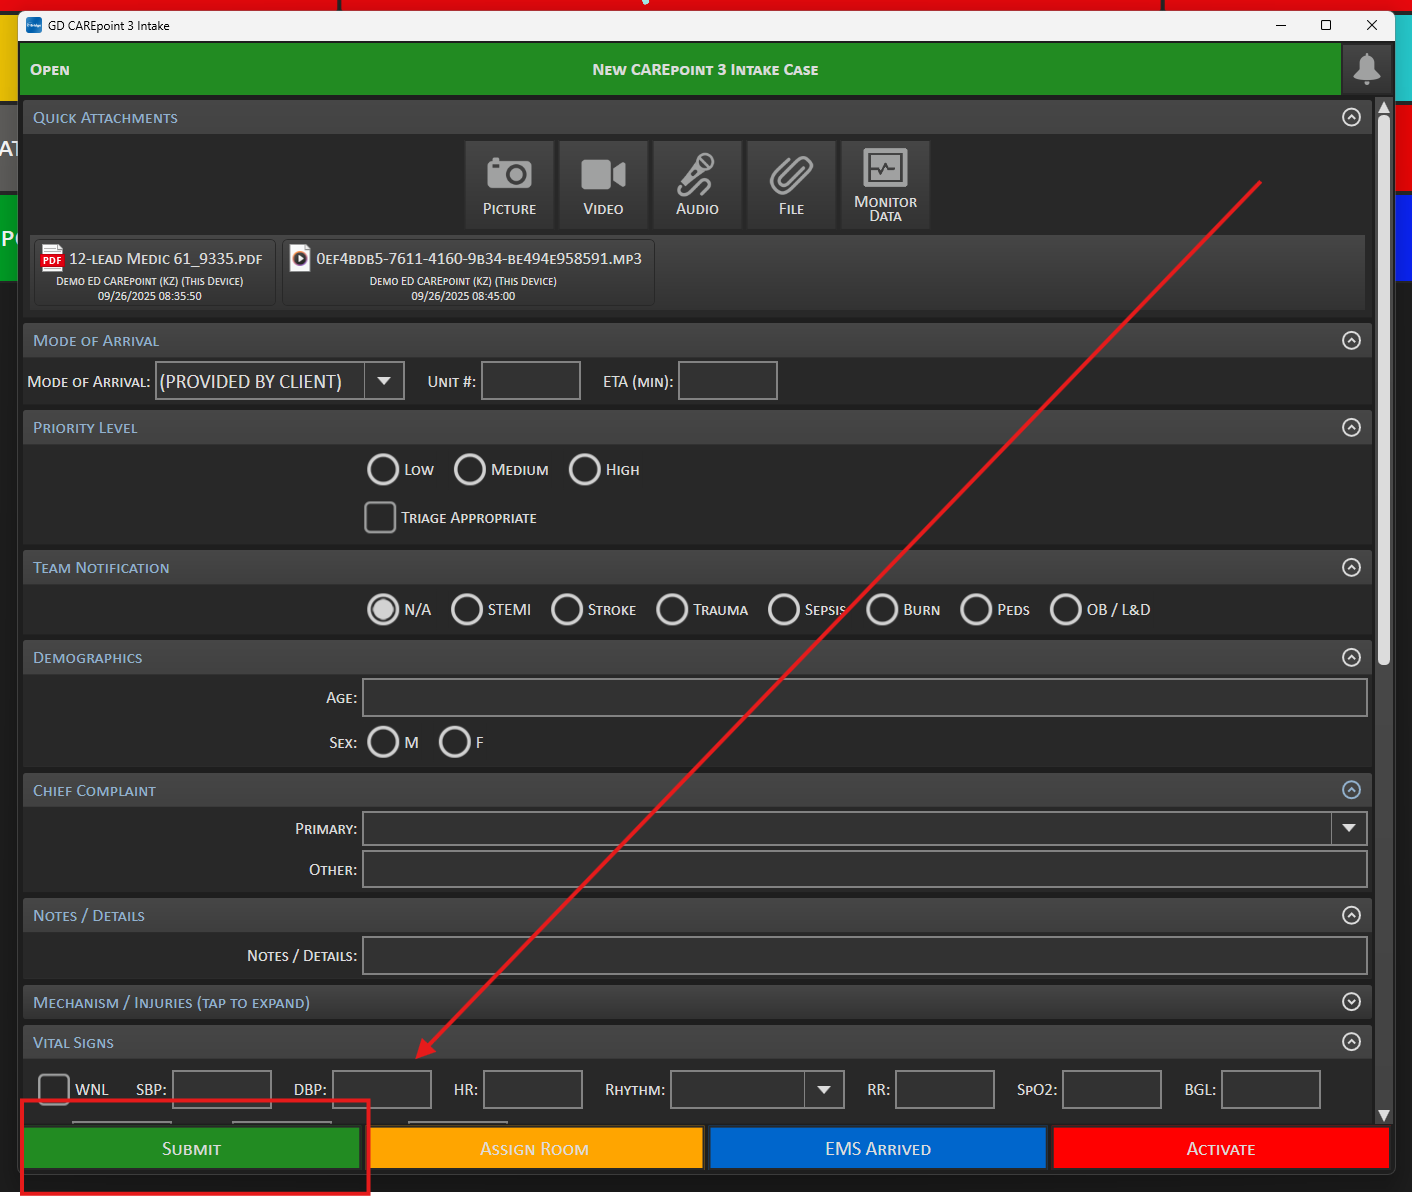Record Audio with microphone icon
The height and width of the screenshot is (1196, 1412).
pos(697,185)
